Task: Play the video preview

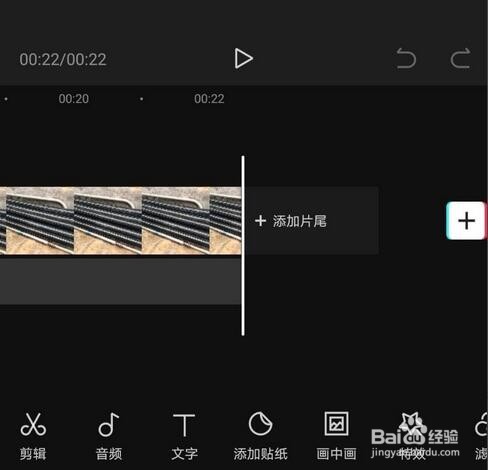Action: click(244, 59)
